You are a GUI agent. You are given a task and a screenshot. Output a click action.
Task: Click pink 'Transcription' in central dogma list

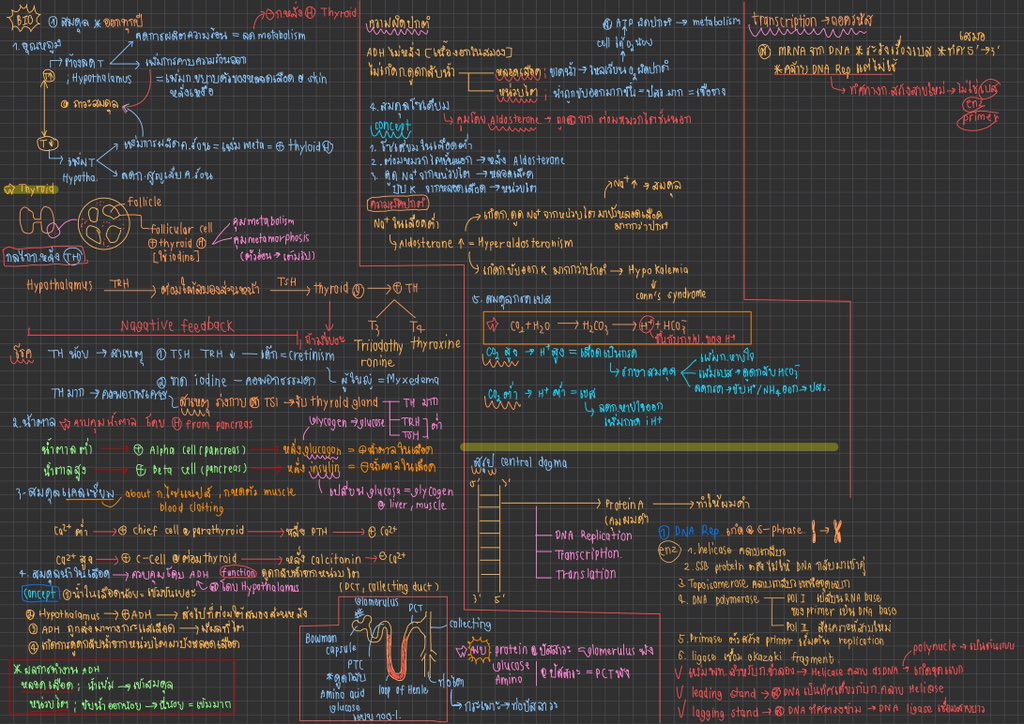click(588, 554)
